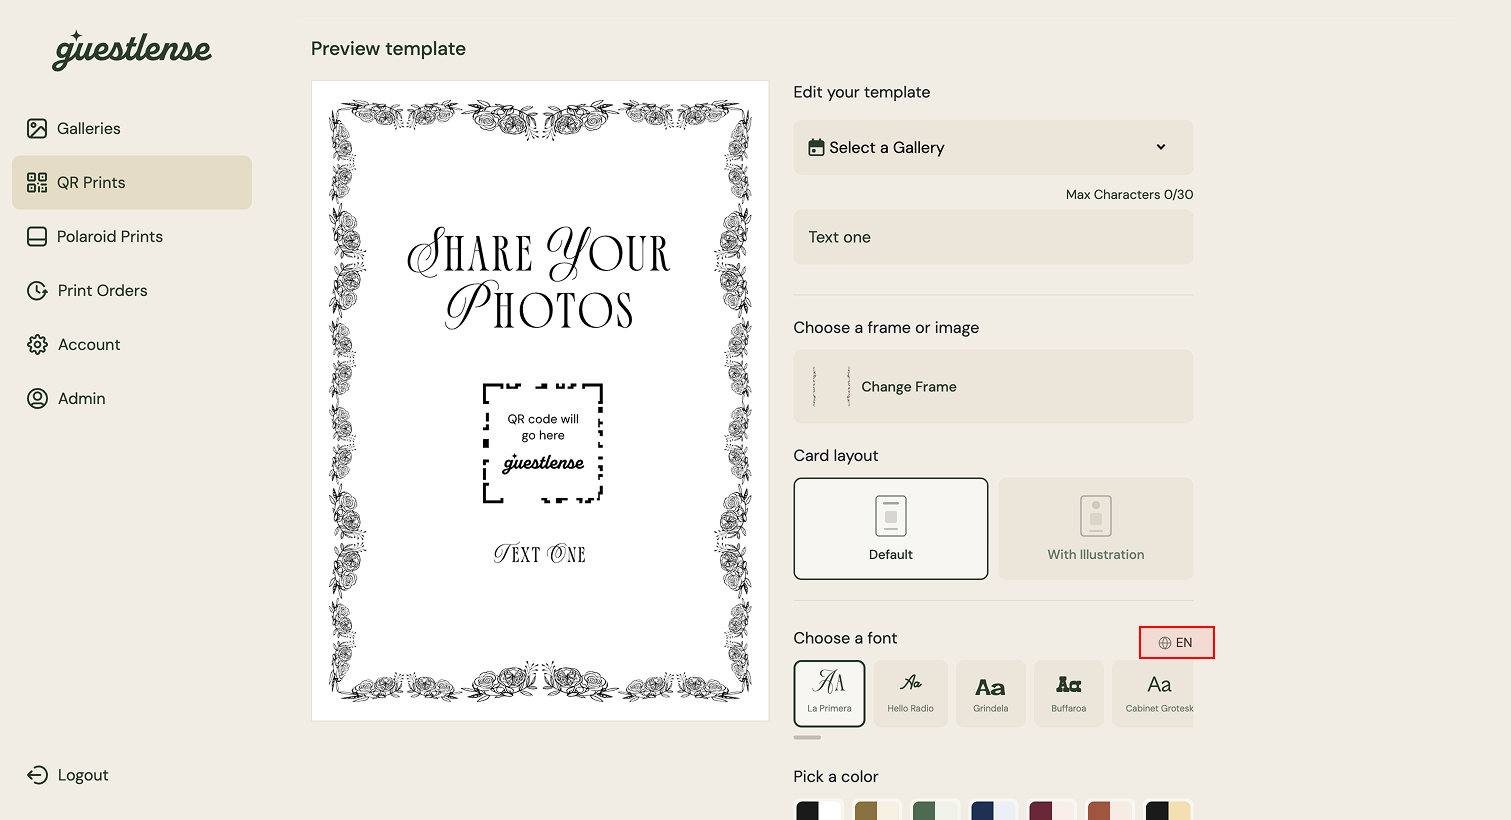Click the Account gear icon
This screenshot has height=820, width=1511.
click(x=37, y=344)
